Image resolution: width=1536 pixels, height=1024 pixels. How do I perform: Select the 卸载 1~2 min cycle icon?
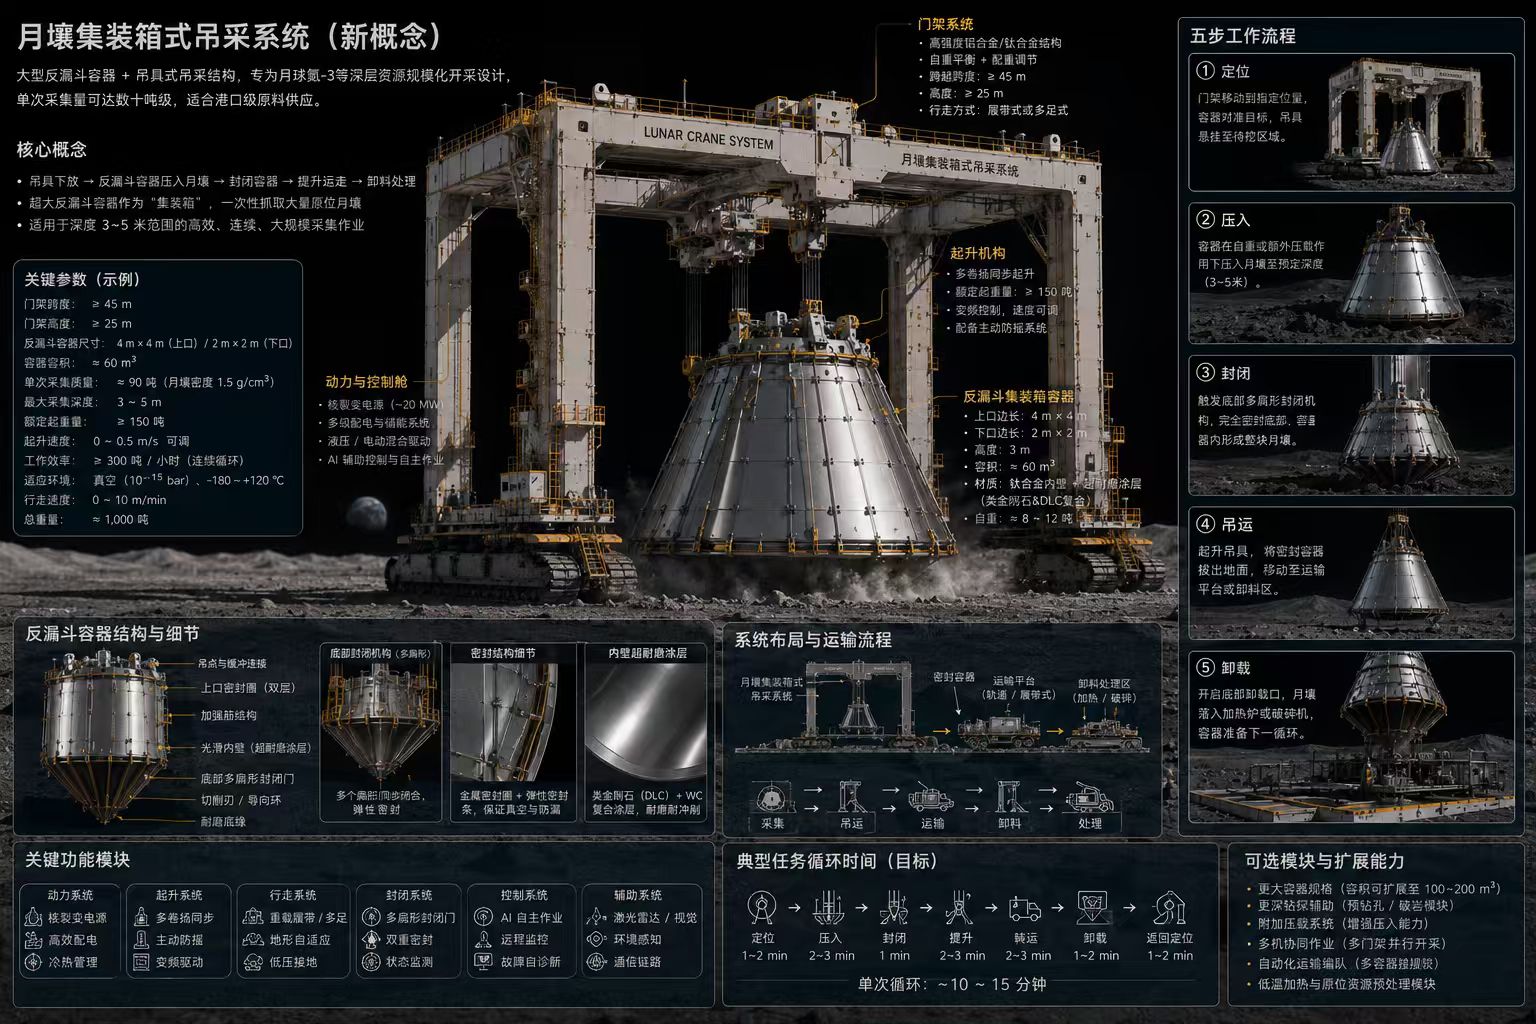(x=1093, y=908)
